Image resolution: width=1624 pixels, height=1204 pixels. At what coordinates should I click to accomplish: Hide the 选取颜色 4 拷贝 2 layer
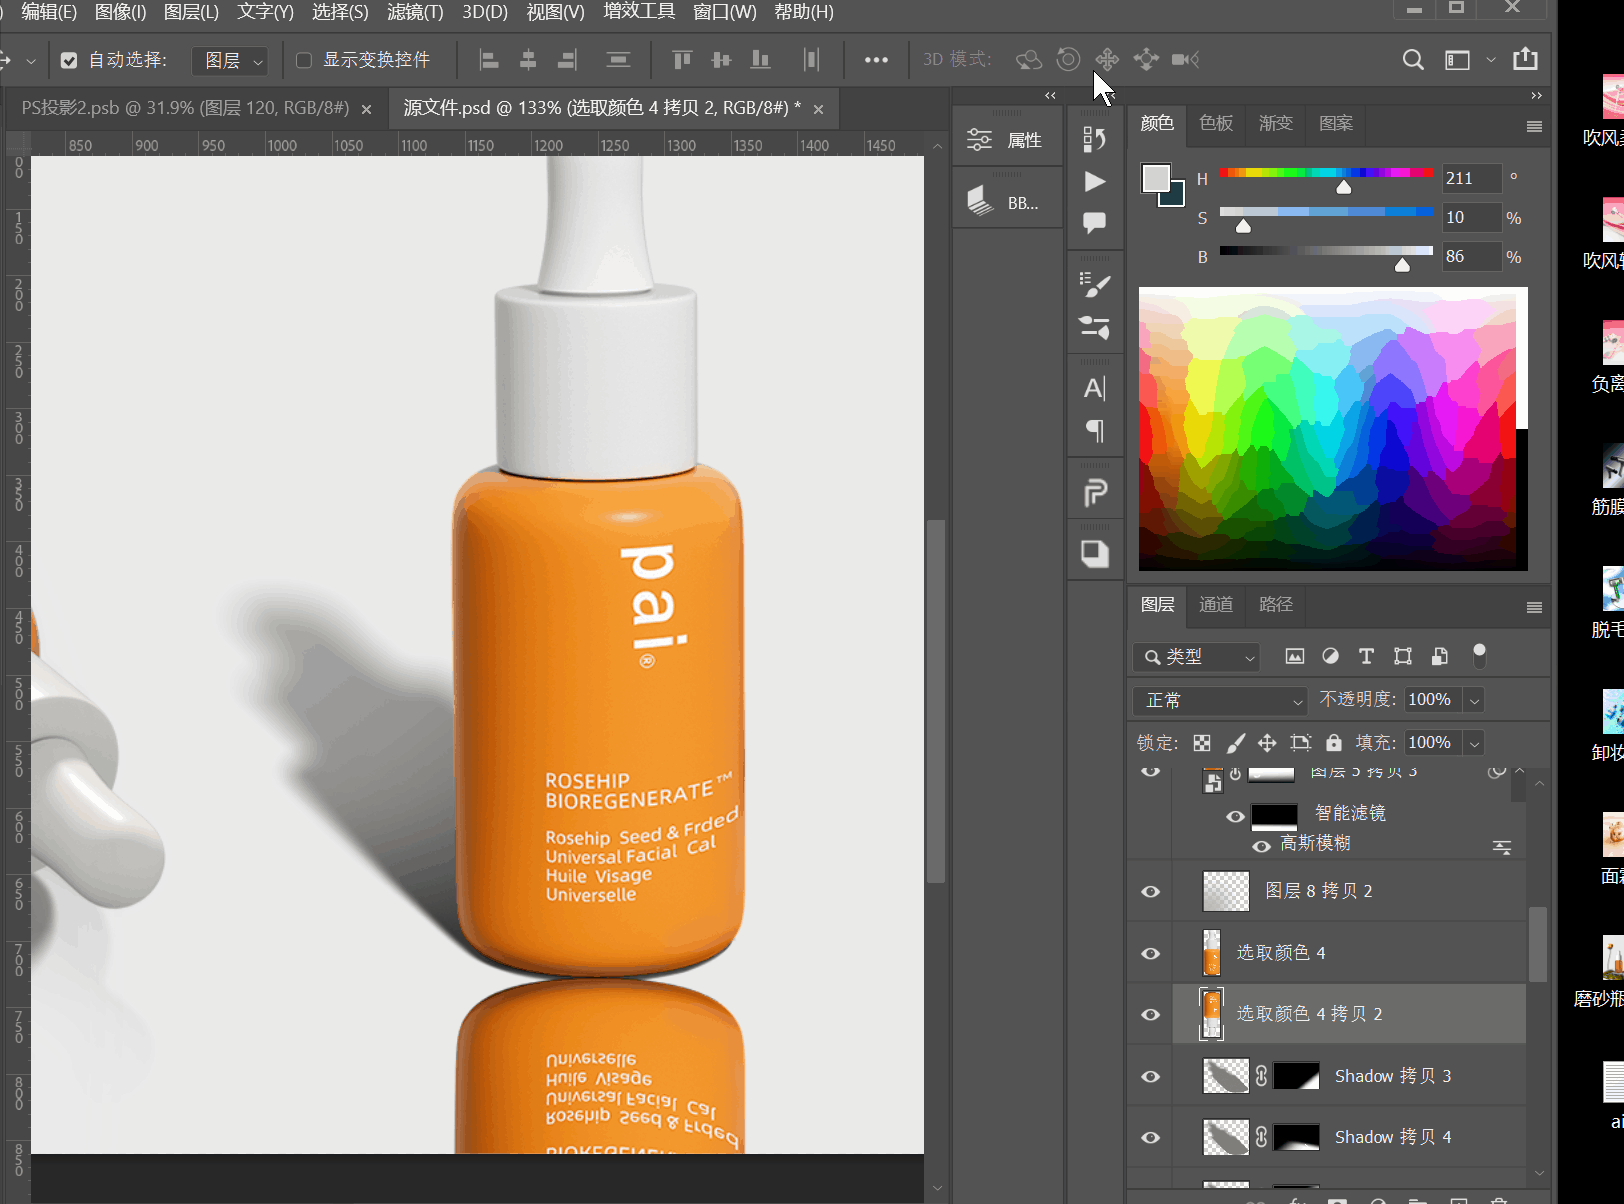tap(1151, 1014)
